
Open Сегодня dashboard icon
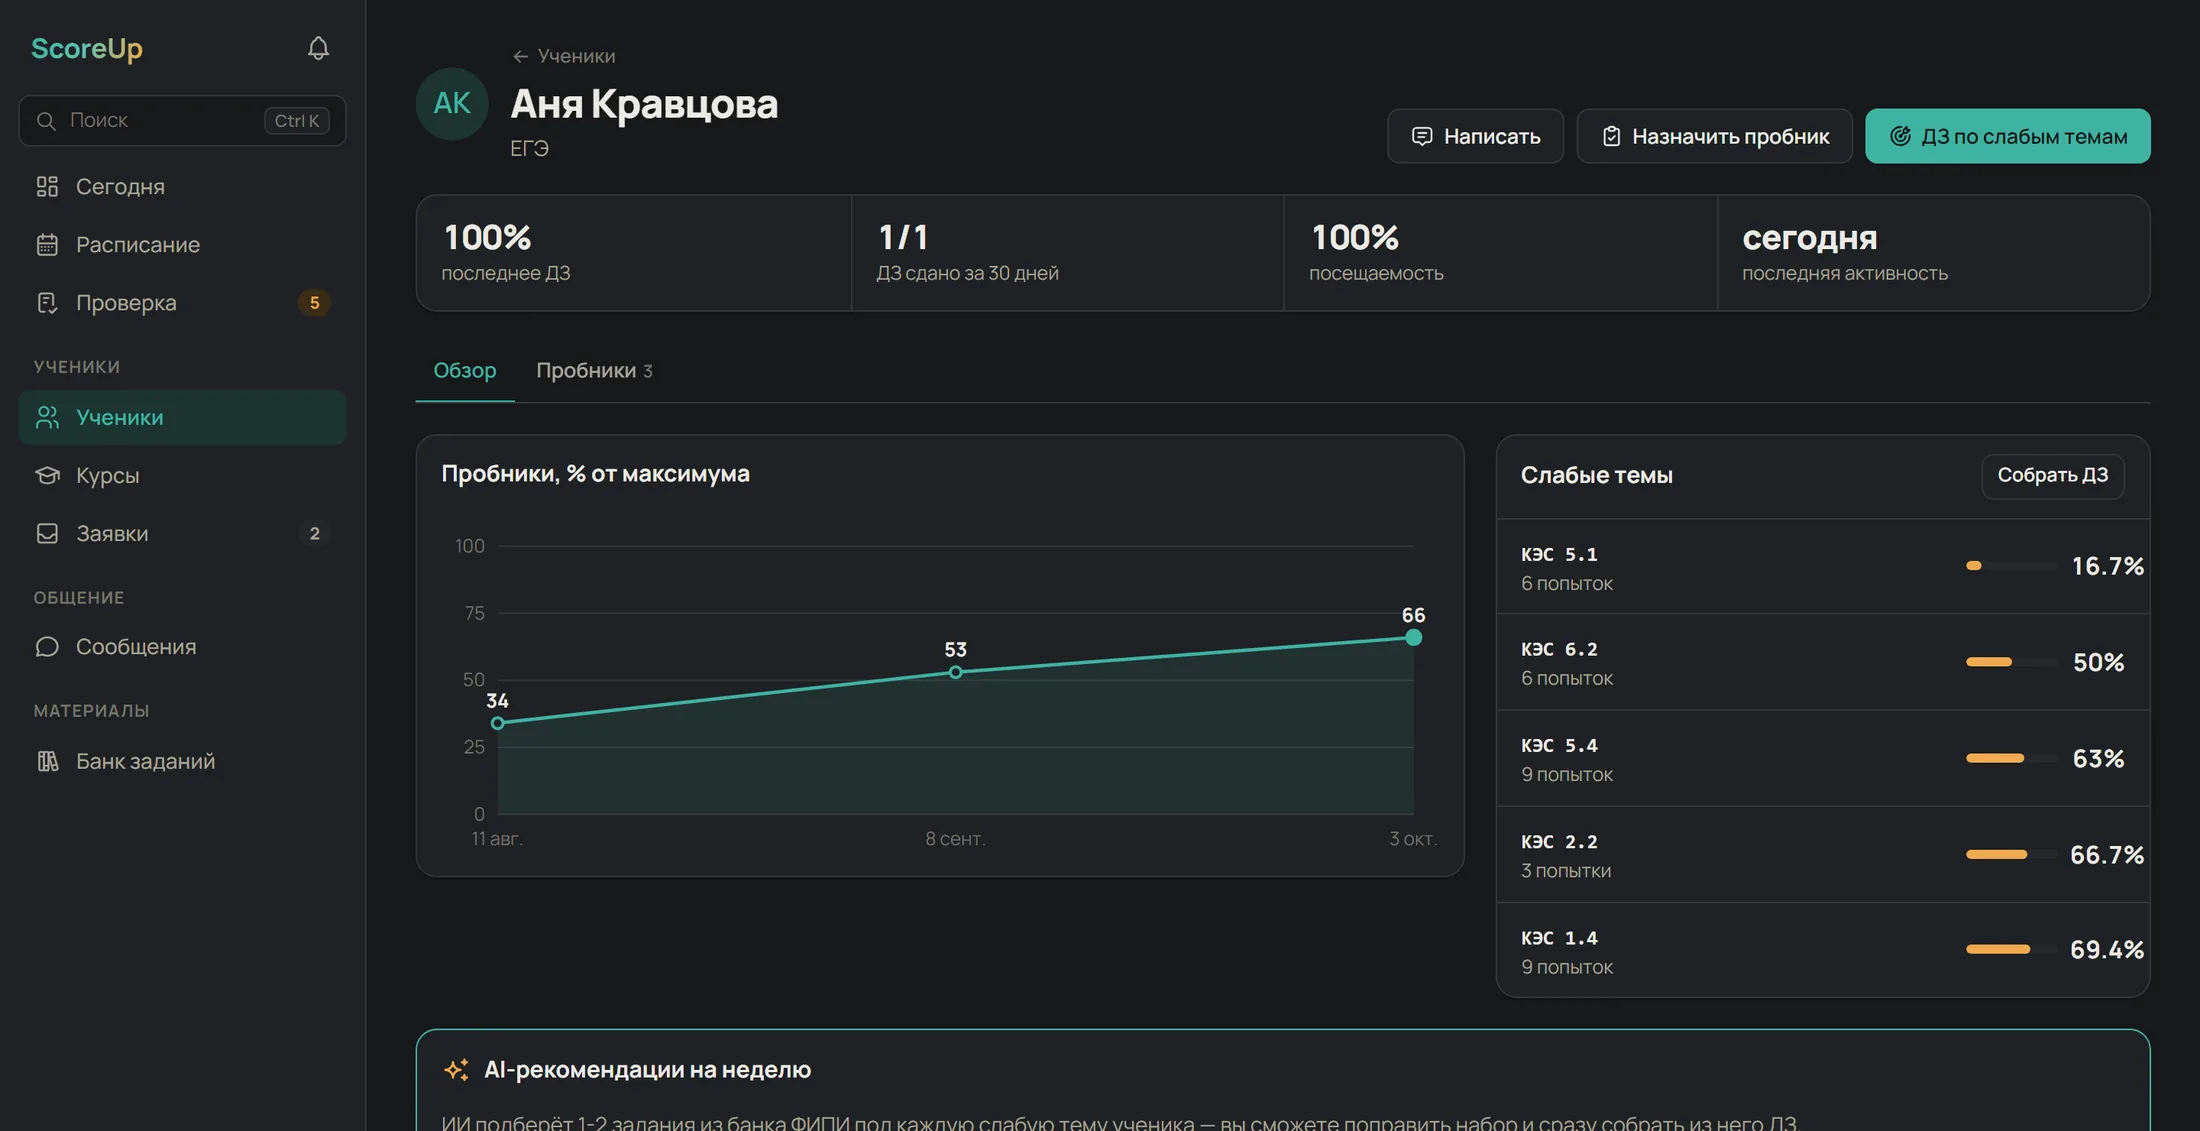pyautogui.click(x=47, y=187)
